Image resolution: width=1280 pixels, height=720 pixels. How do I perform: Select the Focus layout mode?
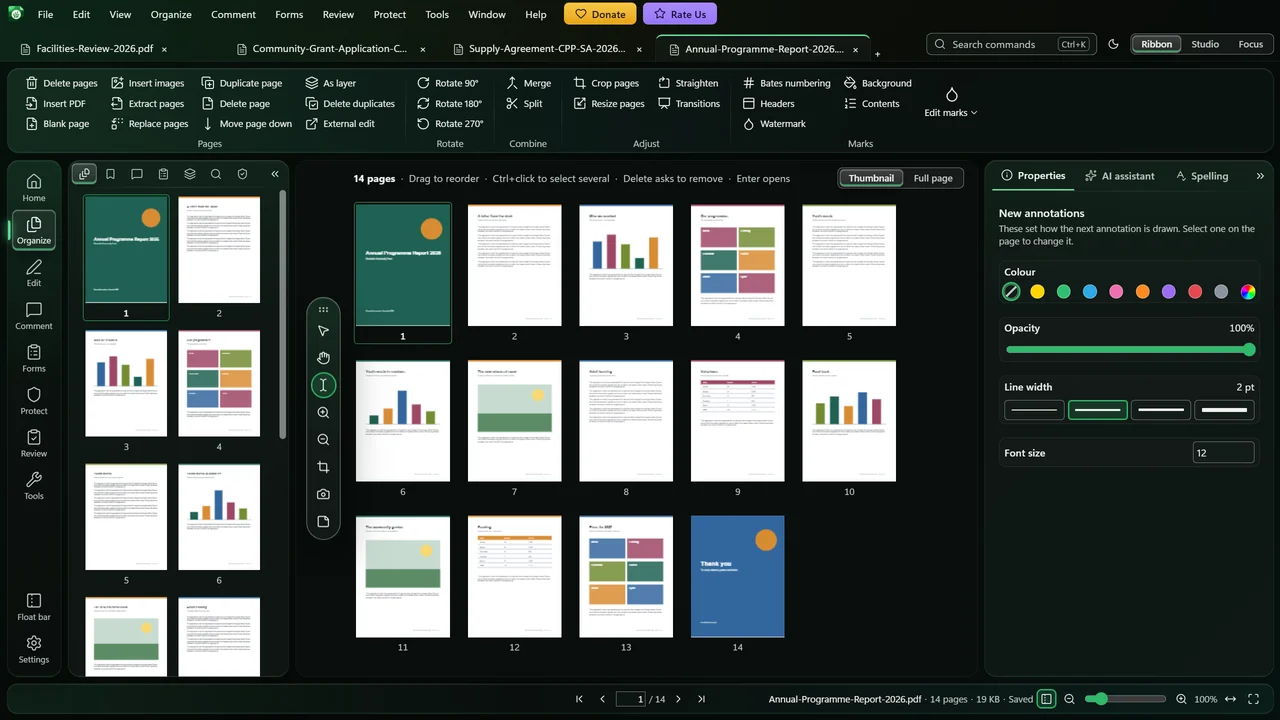click(1250, 44)
